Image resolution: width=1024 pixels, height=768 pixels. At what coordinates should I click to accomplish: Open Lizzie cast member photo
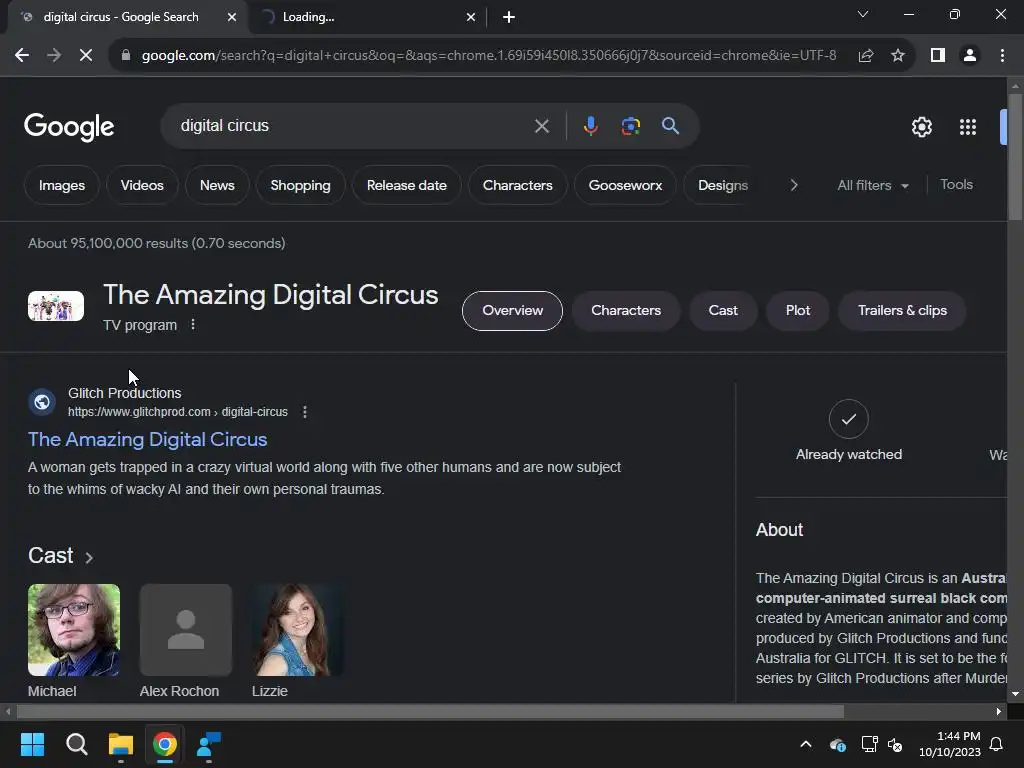298,630
